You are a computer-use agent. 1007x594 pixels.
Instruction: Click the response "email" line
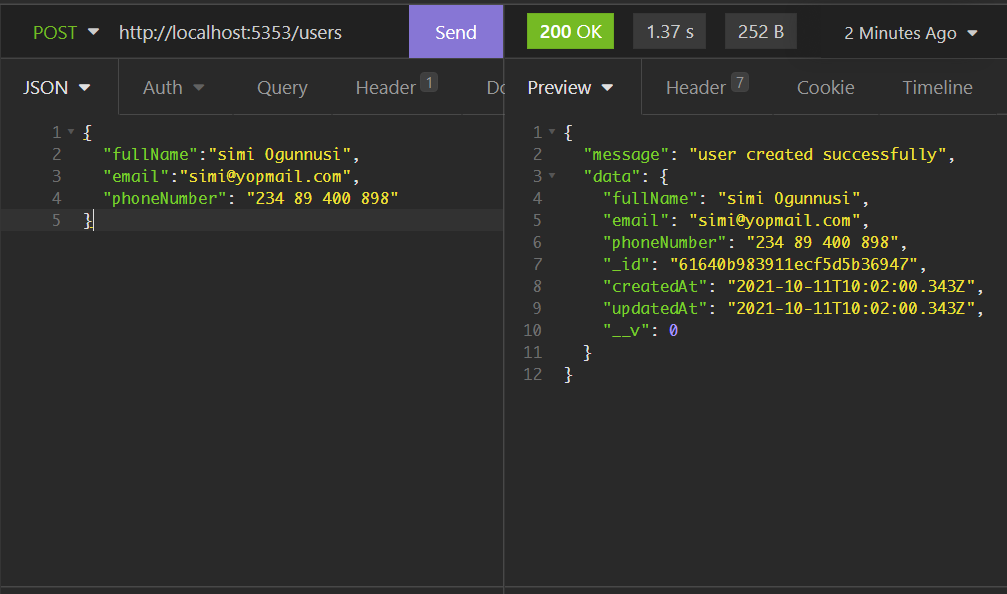(x=735, y=220)
